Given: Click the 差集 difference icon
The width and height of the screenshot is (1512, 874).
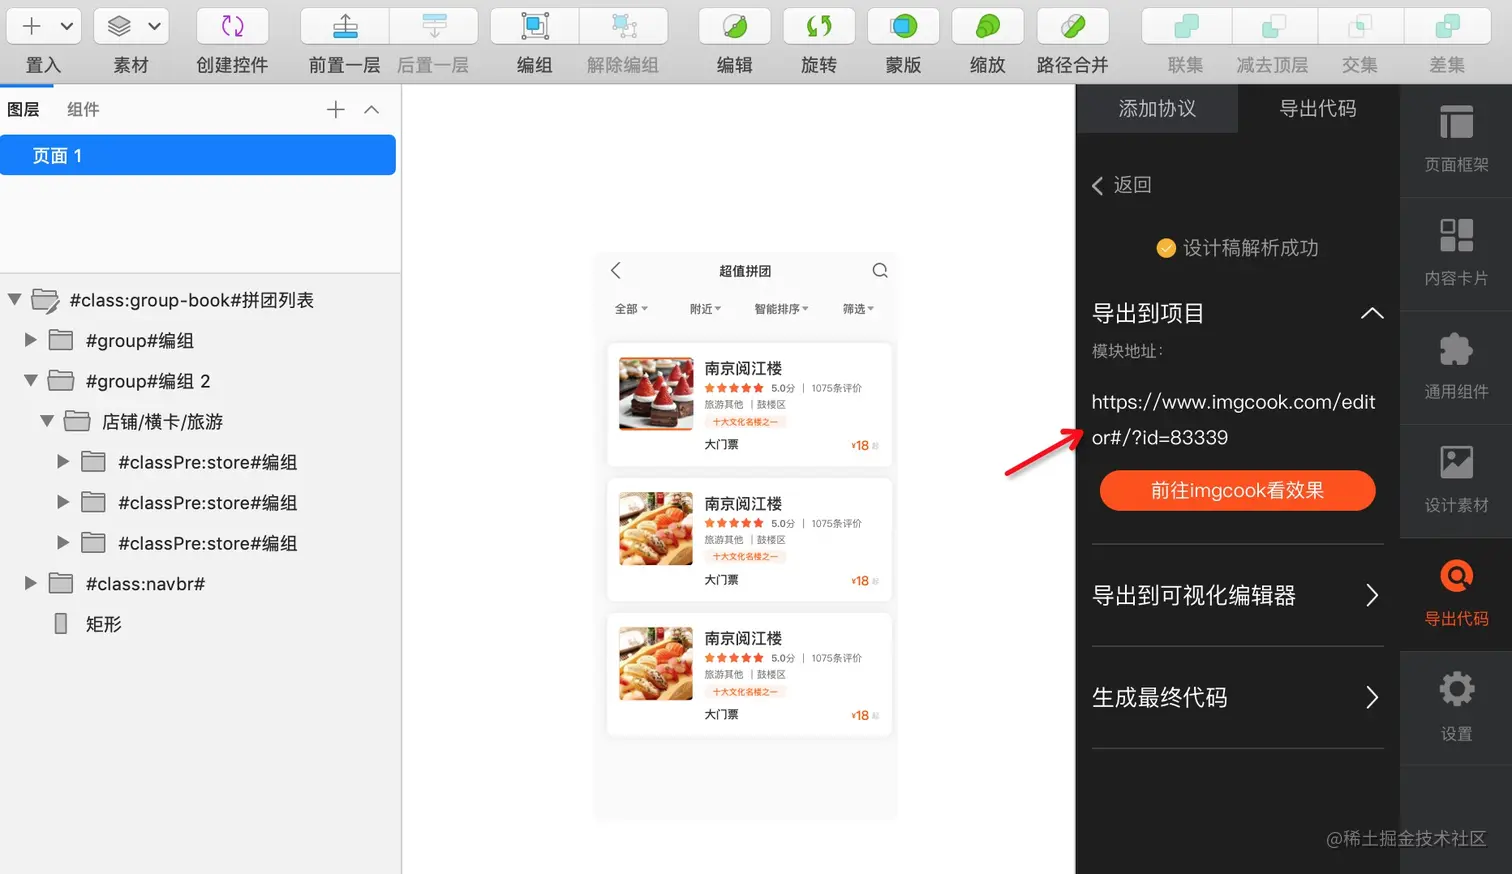Looking at the screenshot, I should [1447, 26].
